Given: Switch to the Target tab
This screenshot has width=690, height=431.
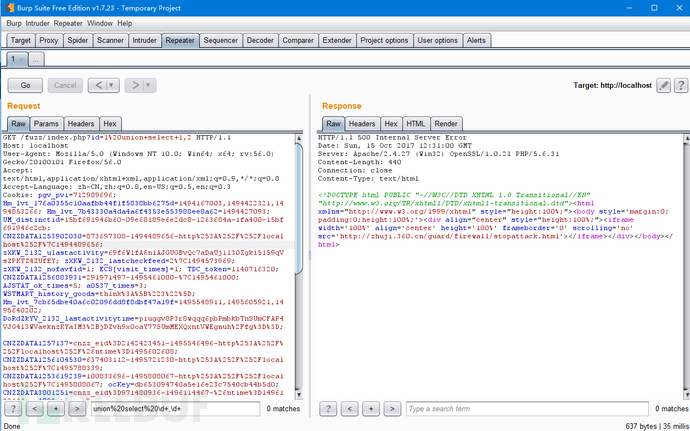Looking at the screenshot, I should [21, 41].
